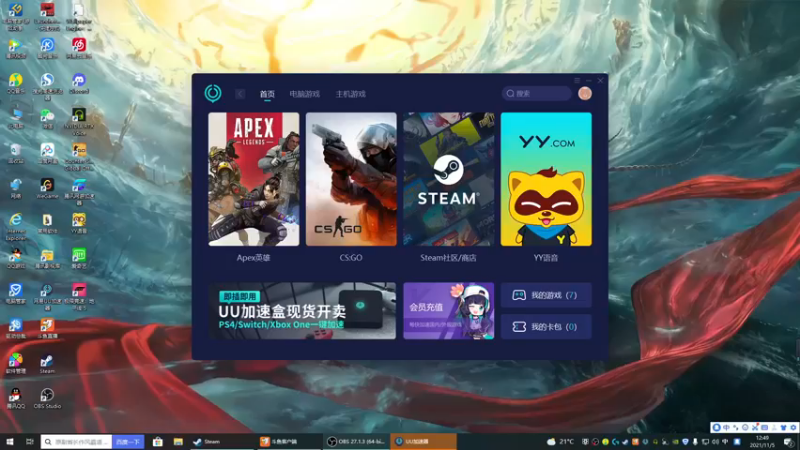The width and height of the screenshot is (800, 450).
Task: Open the 微信 WeChat desktop shortcut
Action: tap(47, 118)
